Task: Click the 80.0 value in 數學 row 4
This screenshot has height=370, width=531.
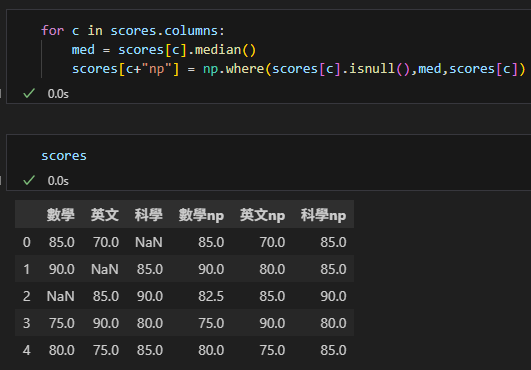Action: point(62,350)
